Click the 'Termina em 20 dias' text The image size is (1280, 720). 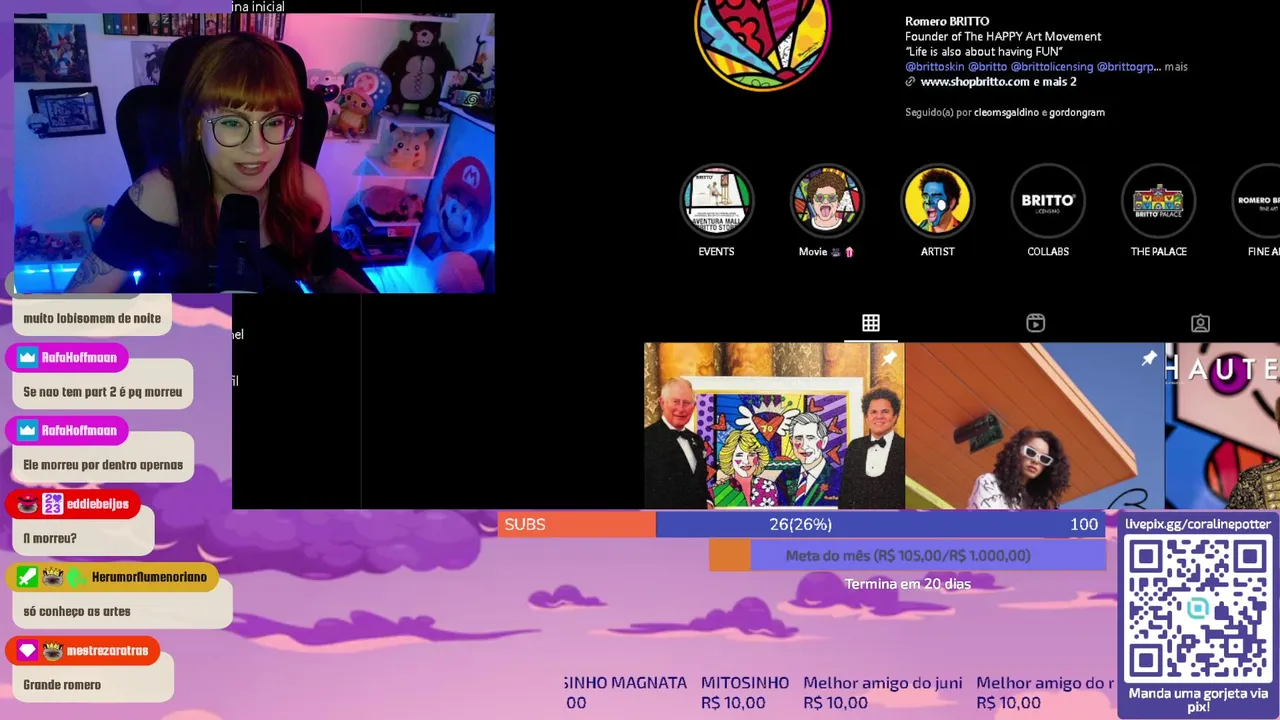tap(908, 584)
